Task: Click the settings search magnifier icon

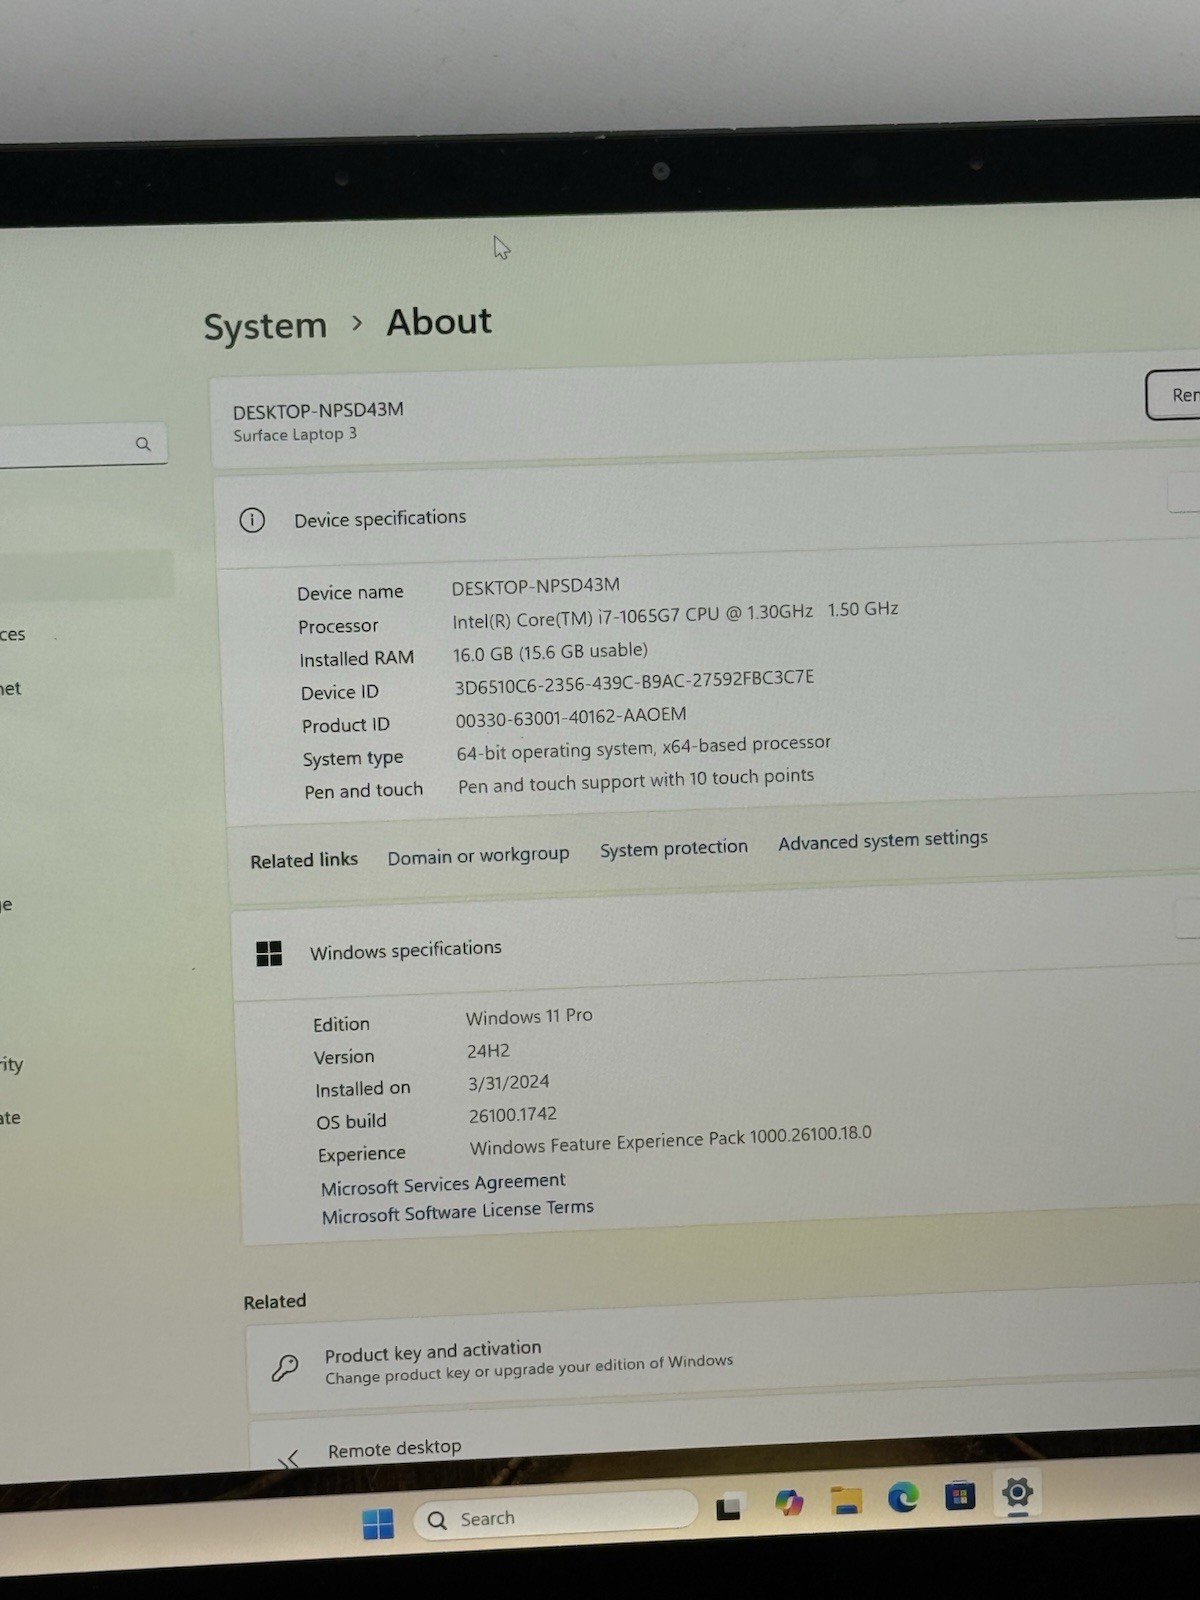Action: [143, 444]
